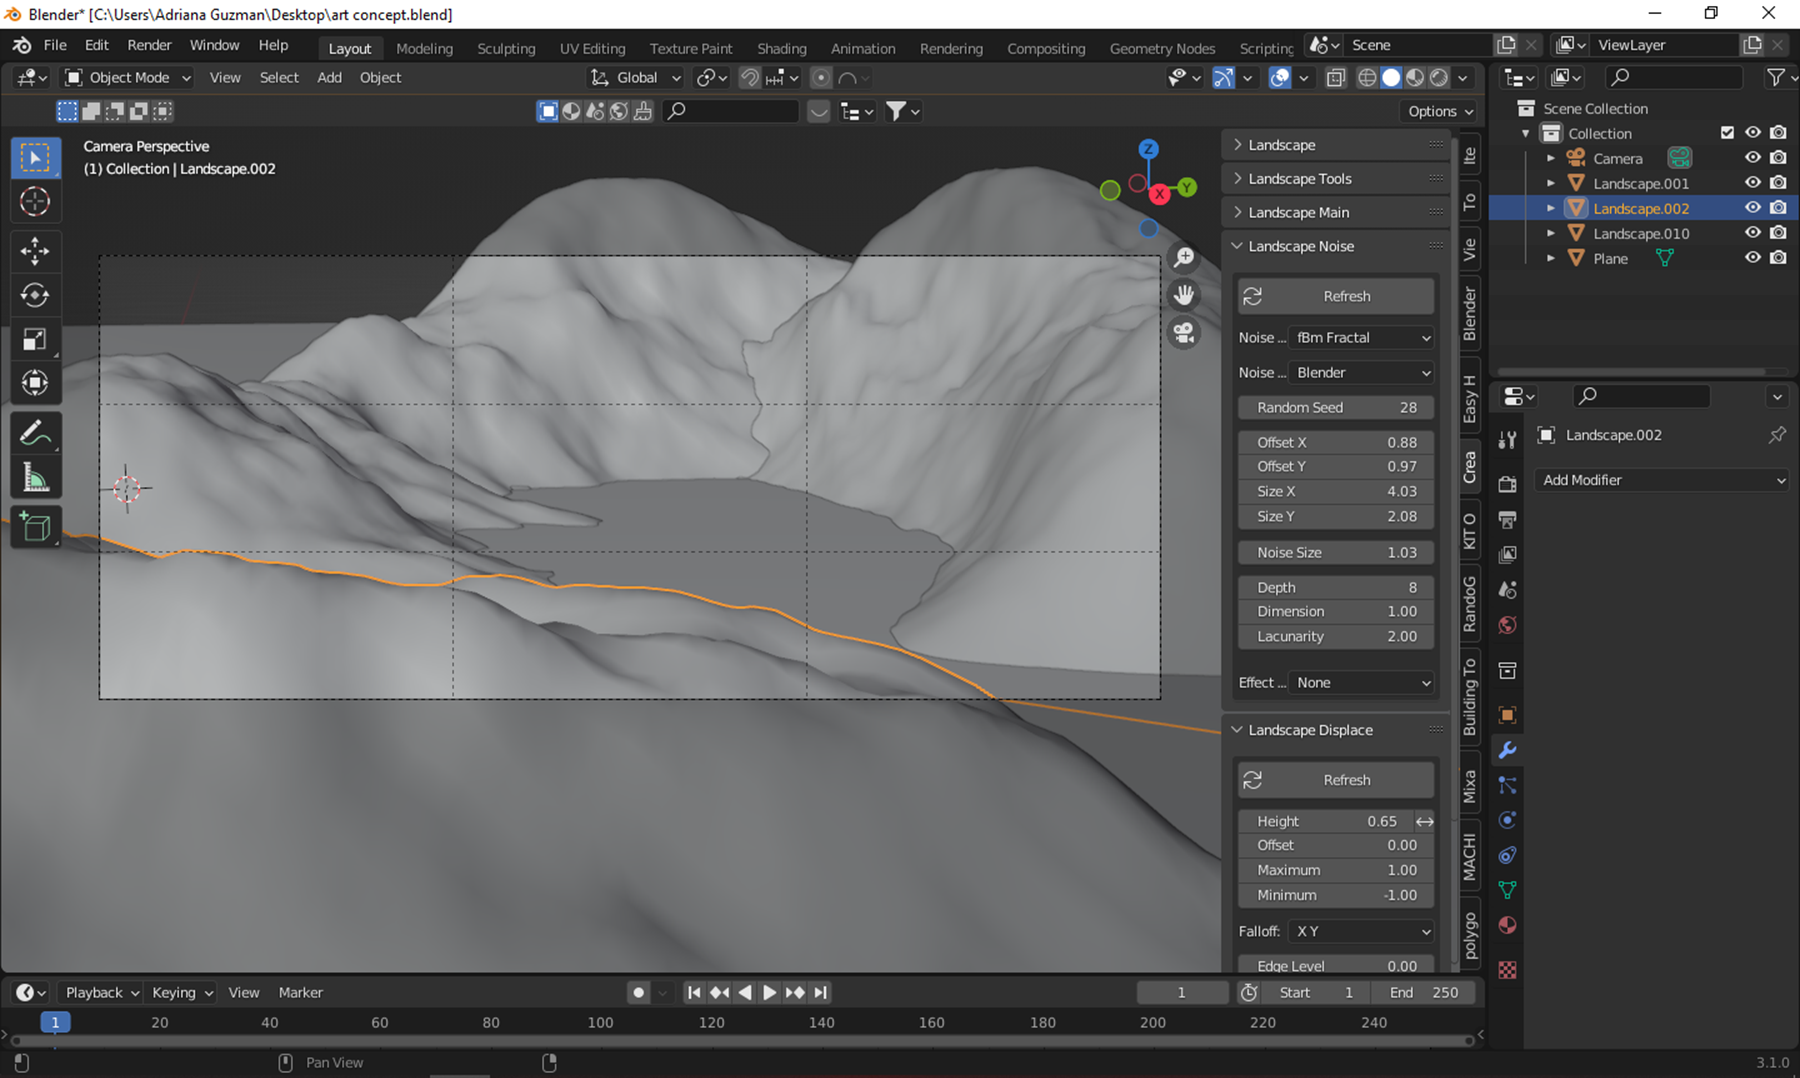Pick the Add Cube tool
Screen dimensions: 1800x1078
(35, 527)
